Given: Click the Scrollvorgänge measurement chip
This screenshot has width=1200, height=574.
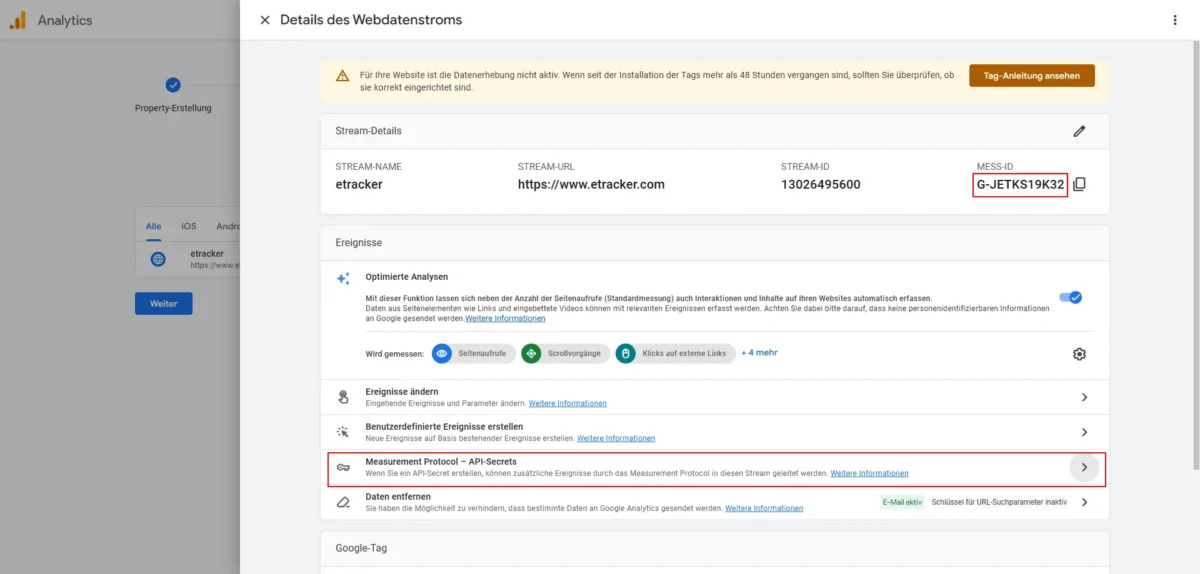Looking at the screenshot, I should point(565,353).
